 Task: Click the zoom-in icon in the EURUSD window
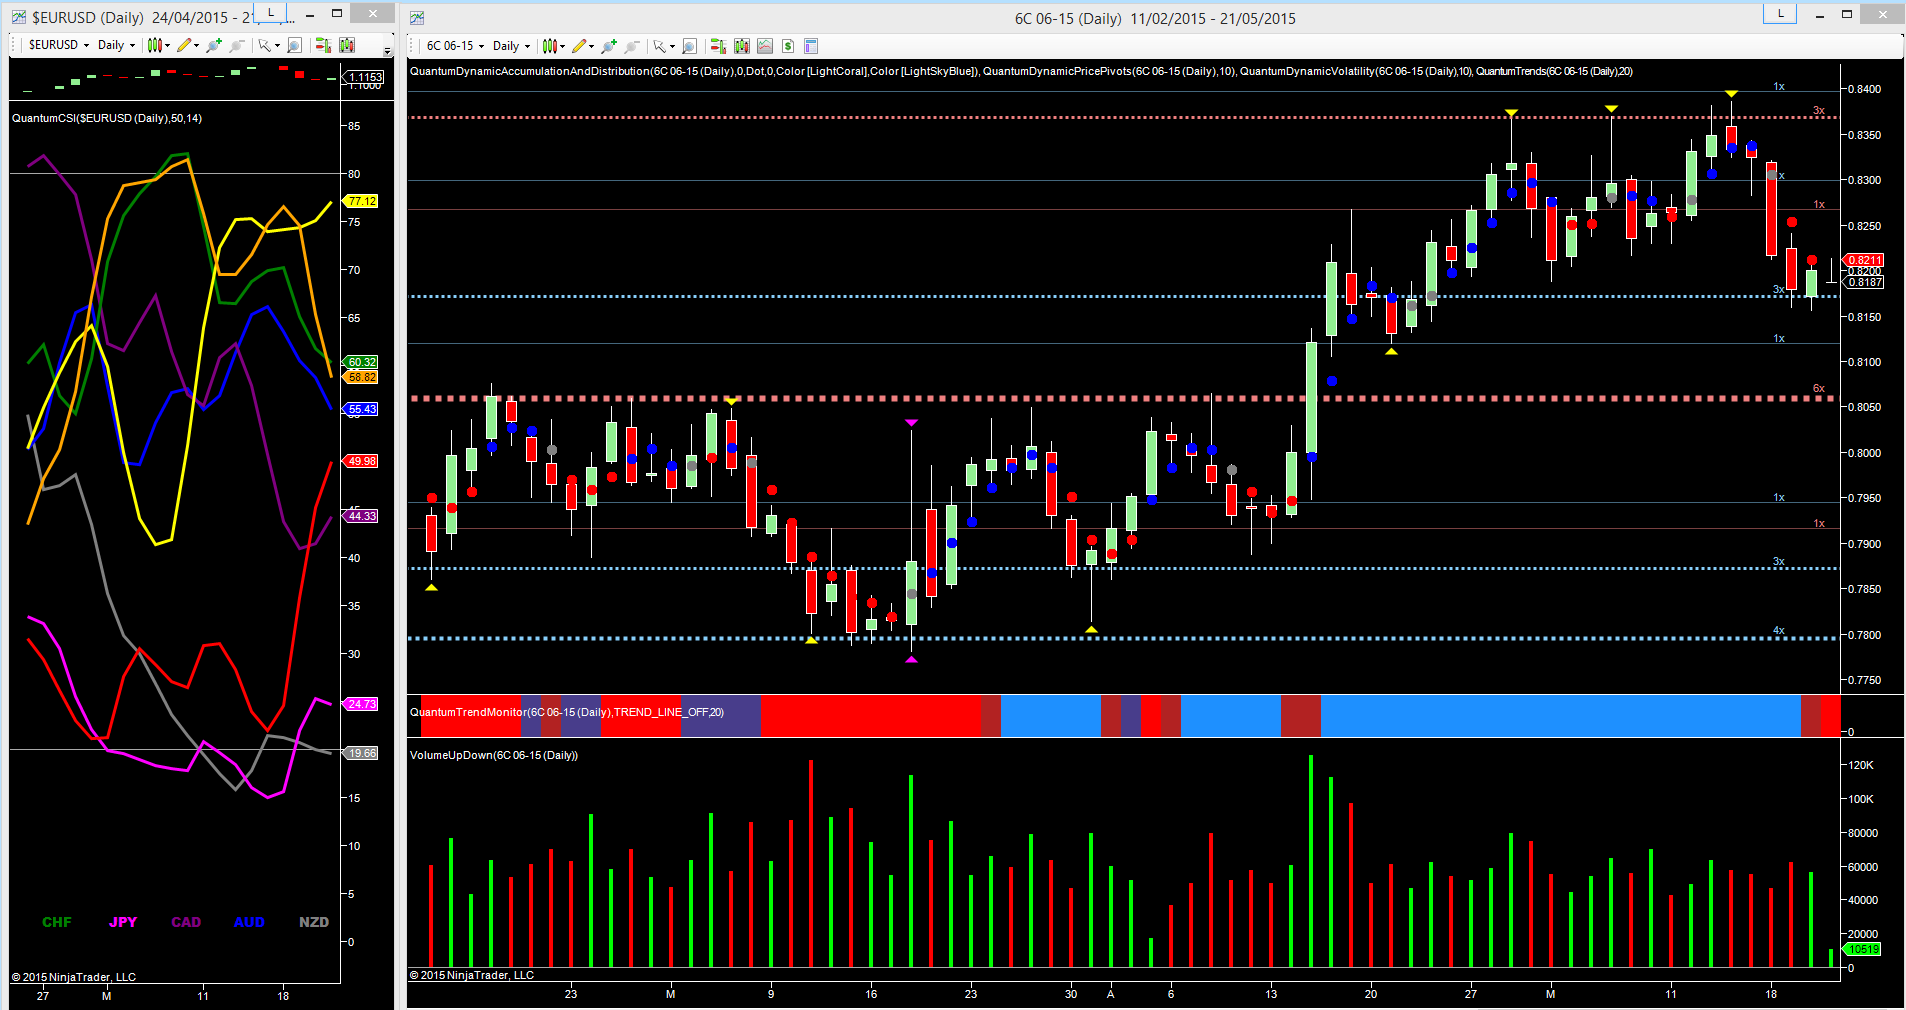coord(213,45)
